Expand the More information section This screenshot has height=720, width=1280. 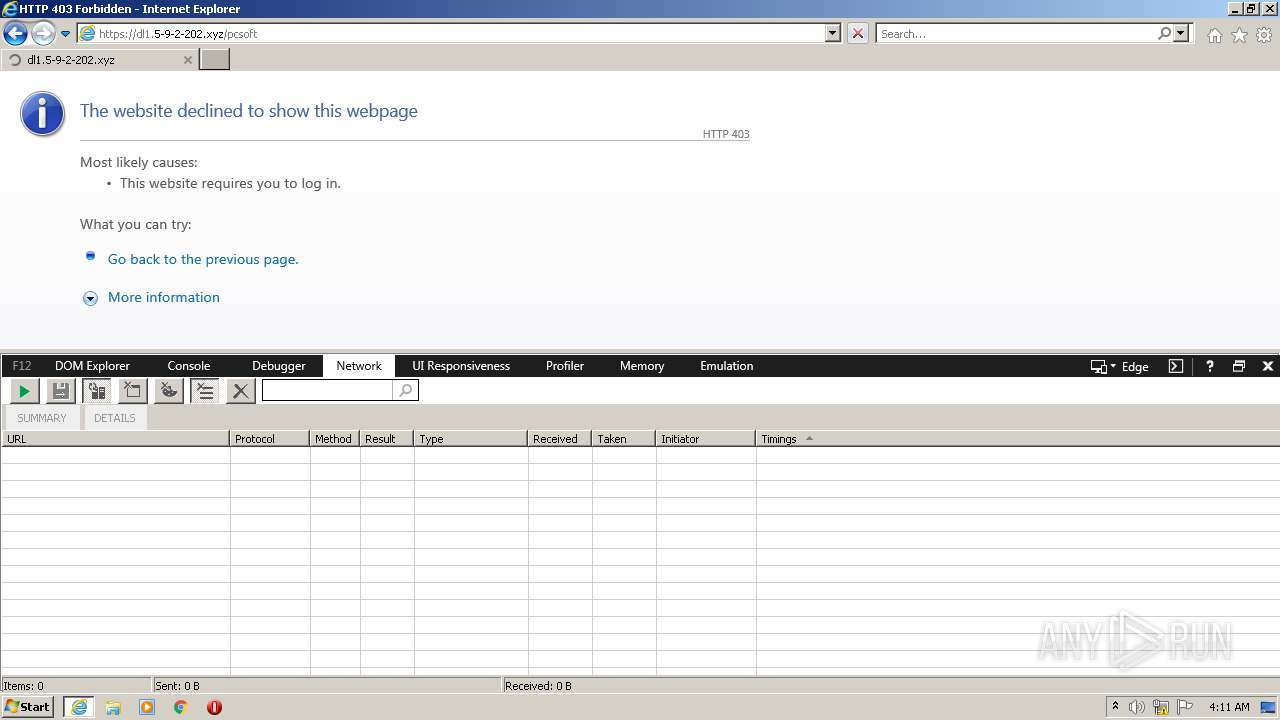click(x=90, y=298)
